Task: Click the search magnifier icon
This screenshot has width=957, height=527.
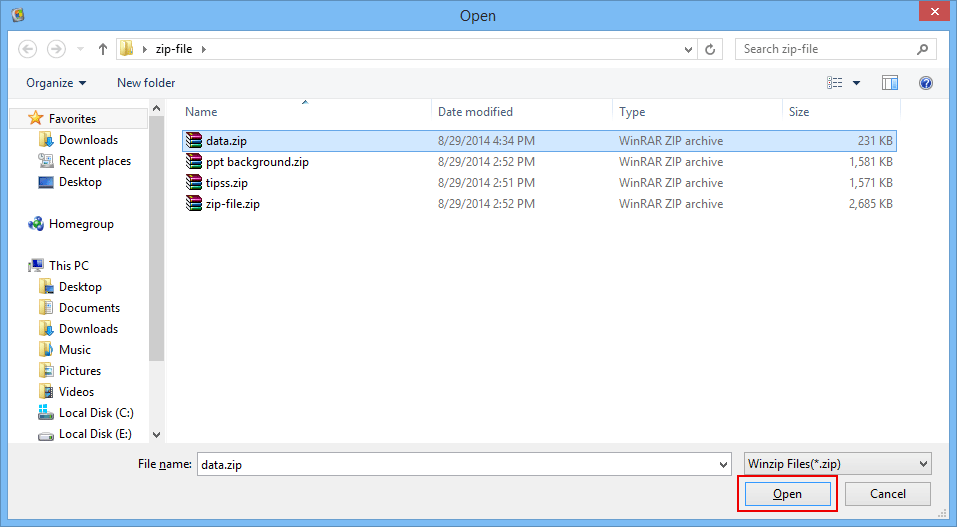Action: tap(922, 49)
